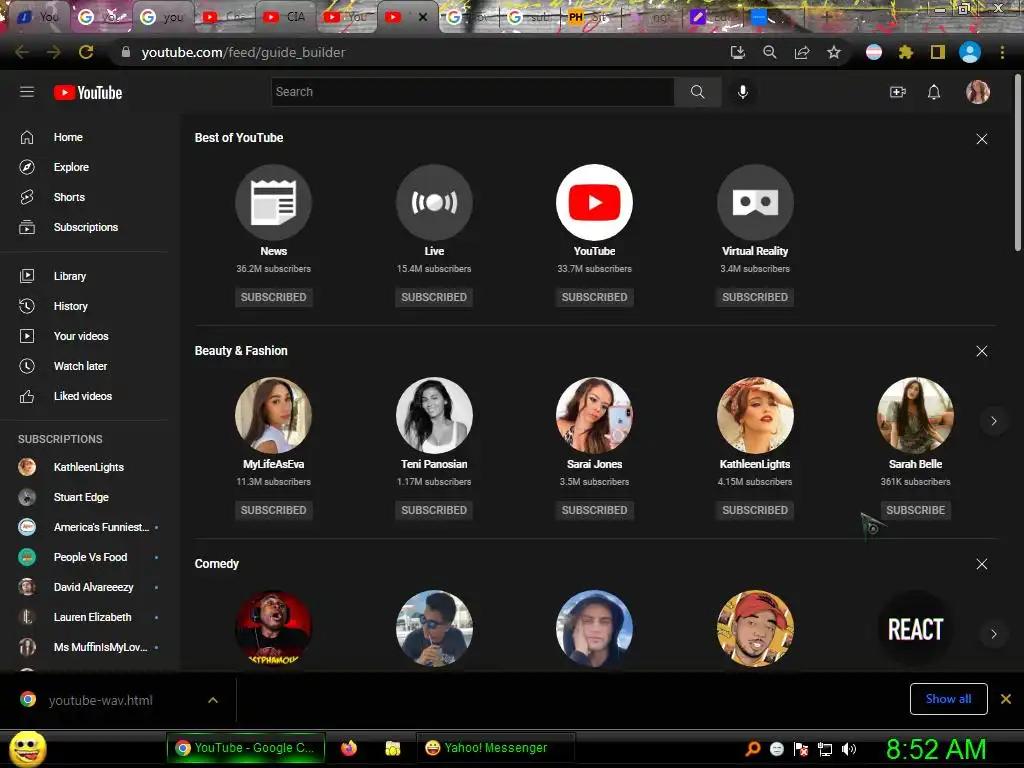Open the account avatar menu

(978, 92)
